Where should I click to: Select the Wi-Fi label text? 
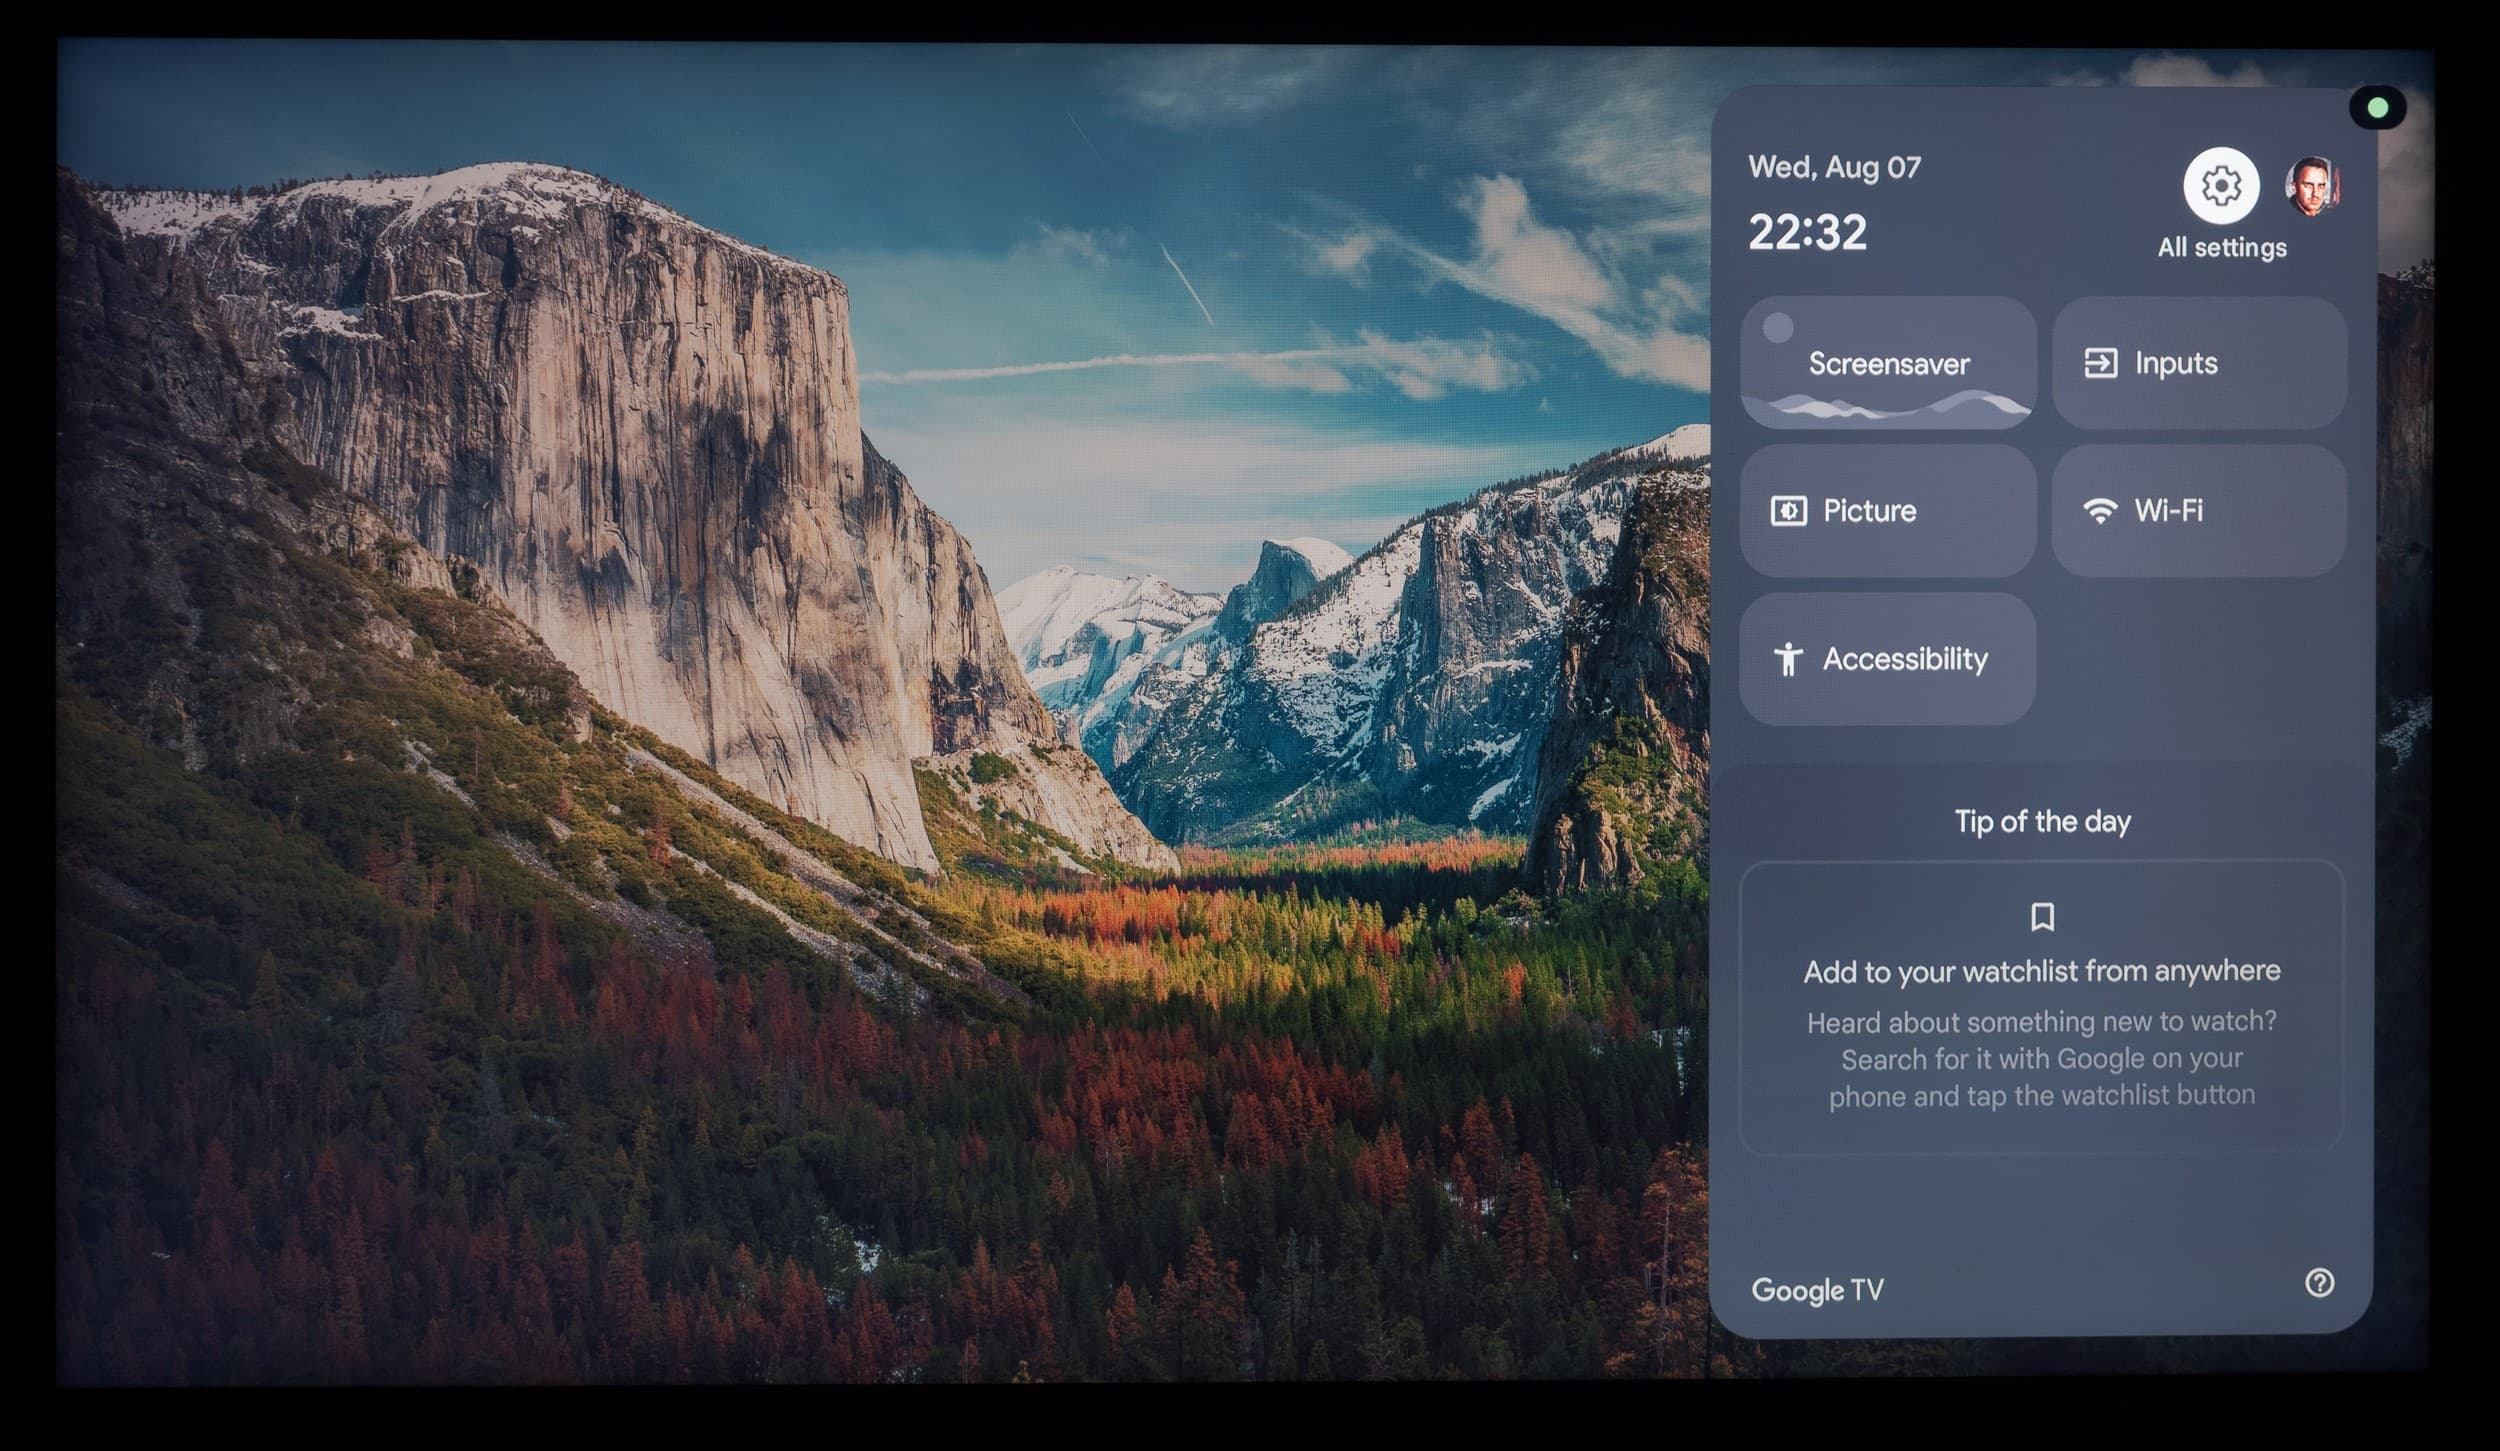[2168, 511]
